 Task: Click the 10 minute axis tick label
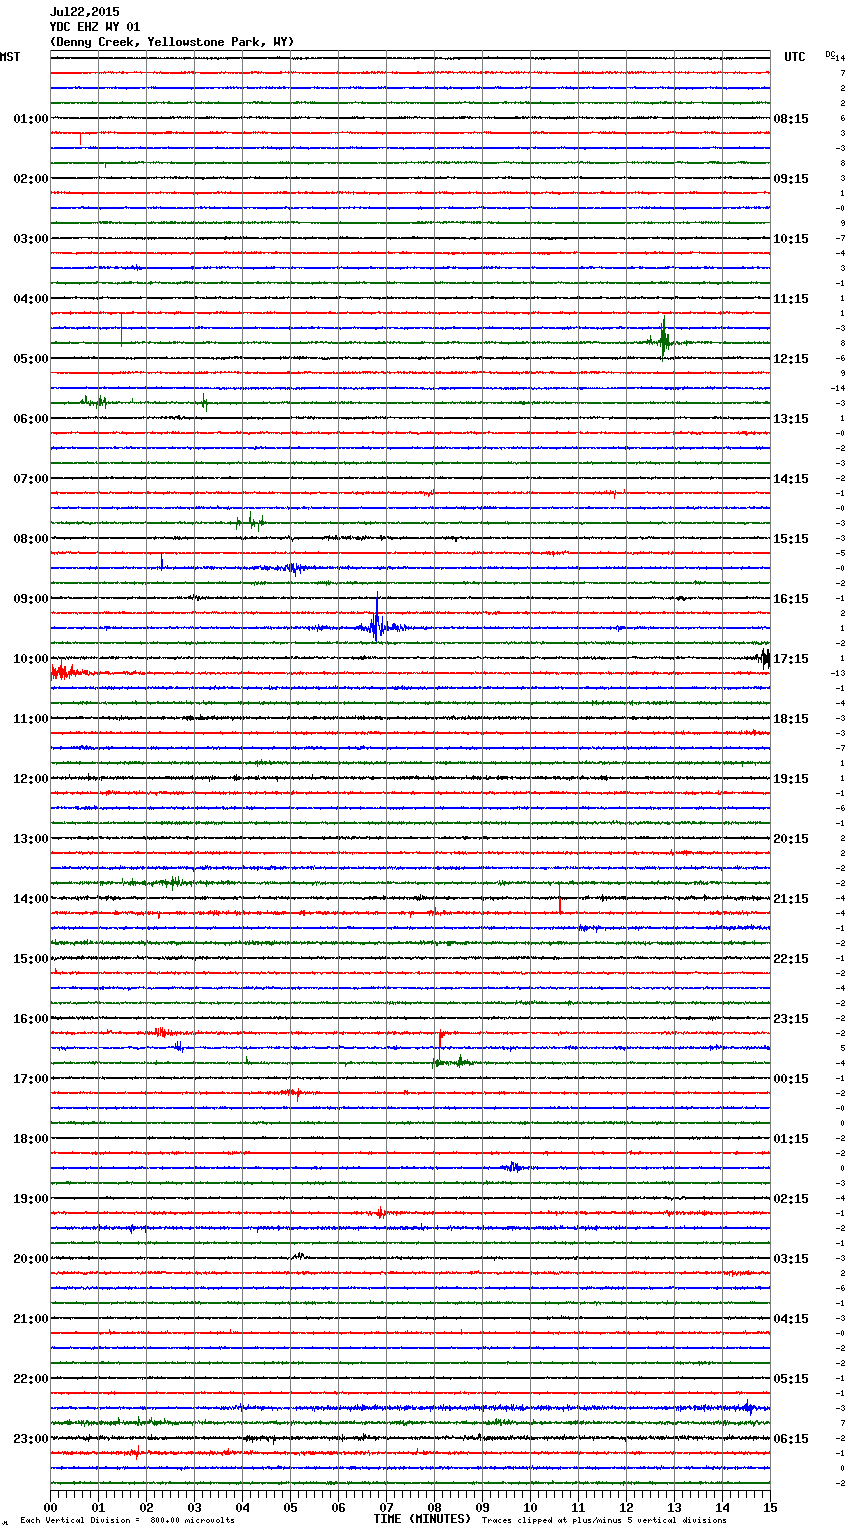(x=530, y=1508)
